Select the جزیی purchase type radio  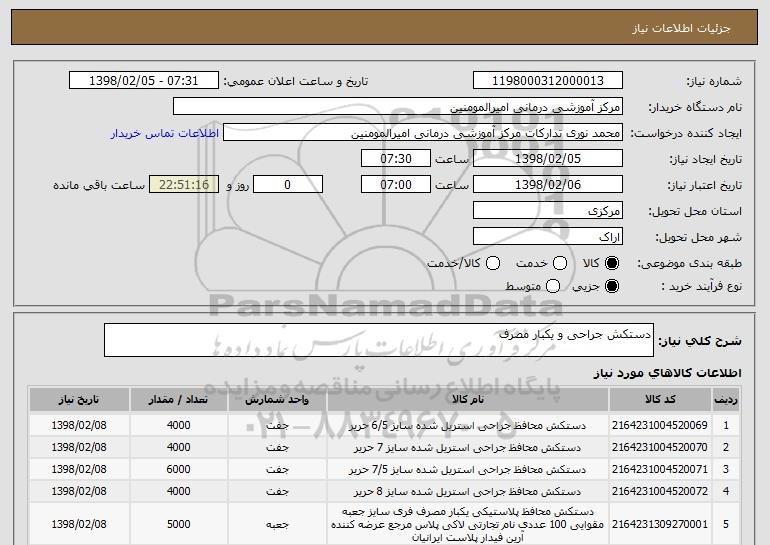point(612,286)
